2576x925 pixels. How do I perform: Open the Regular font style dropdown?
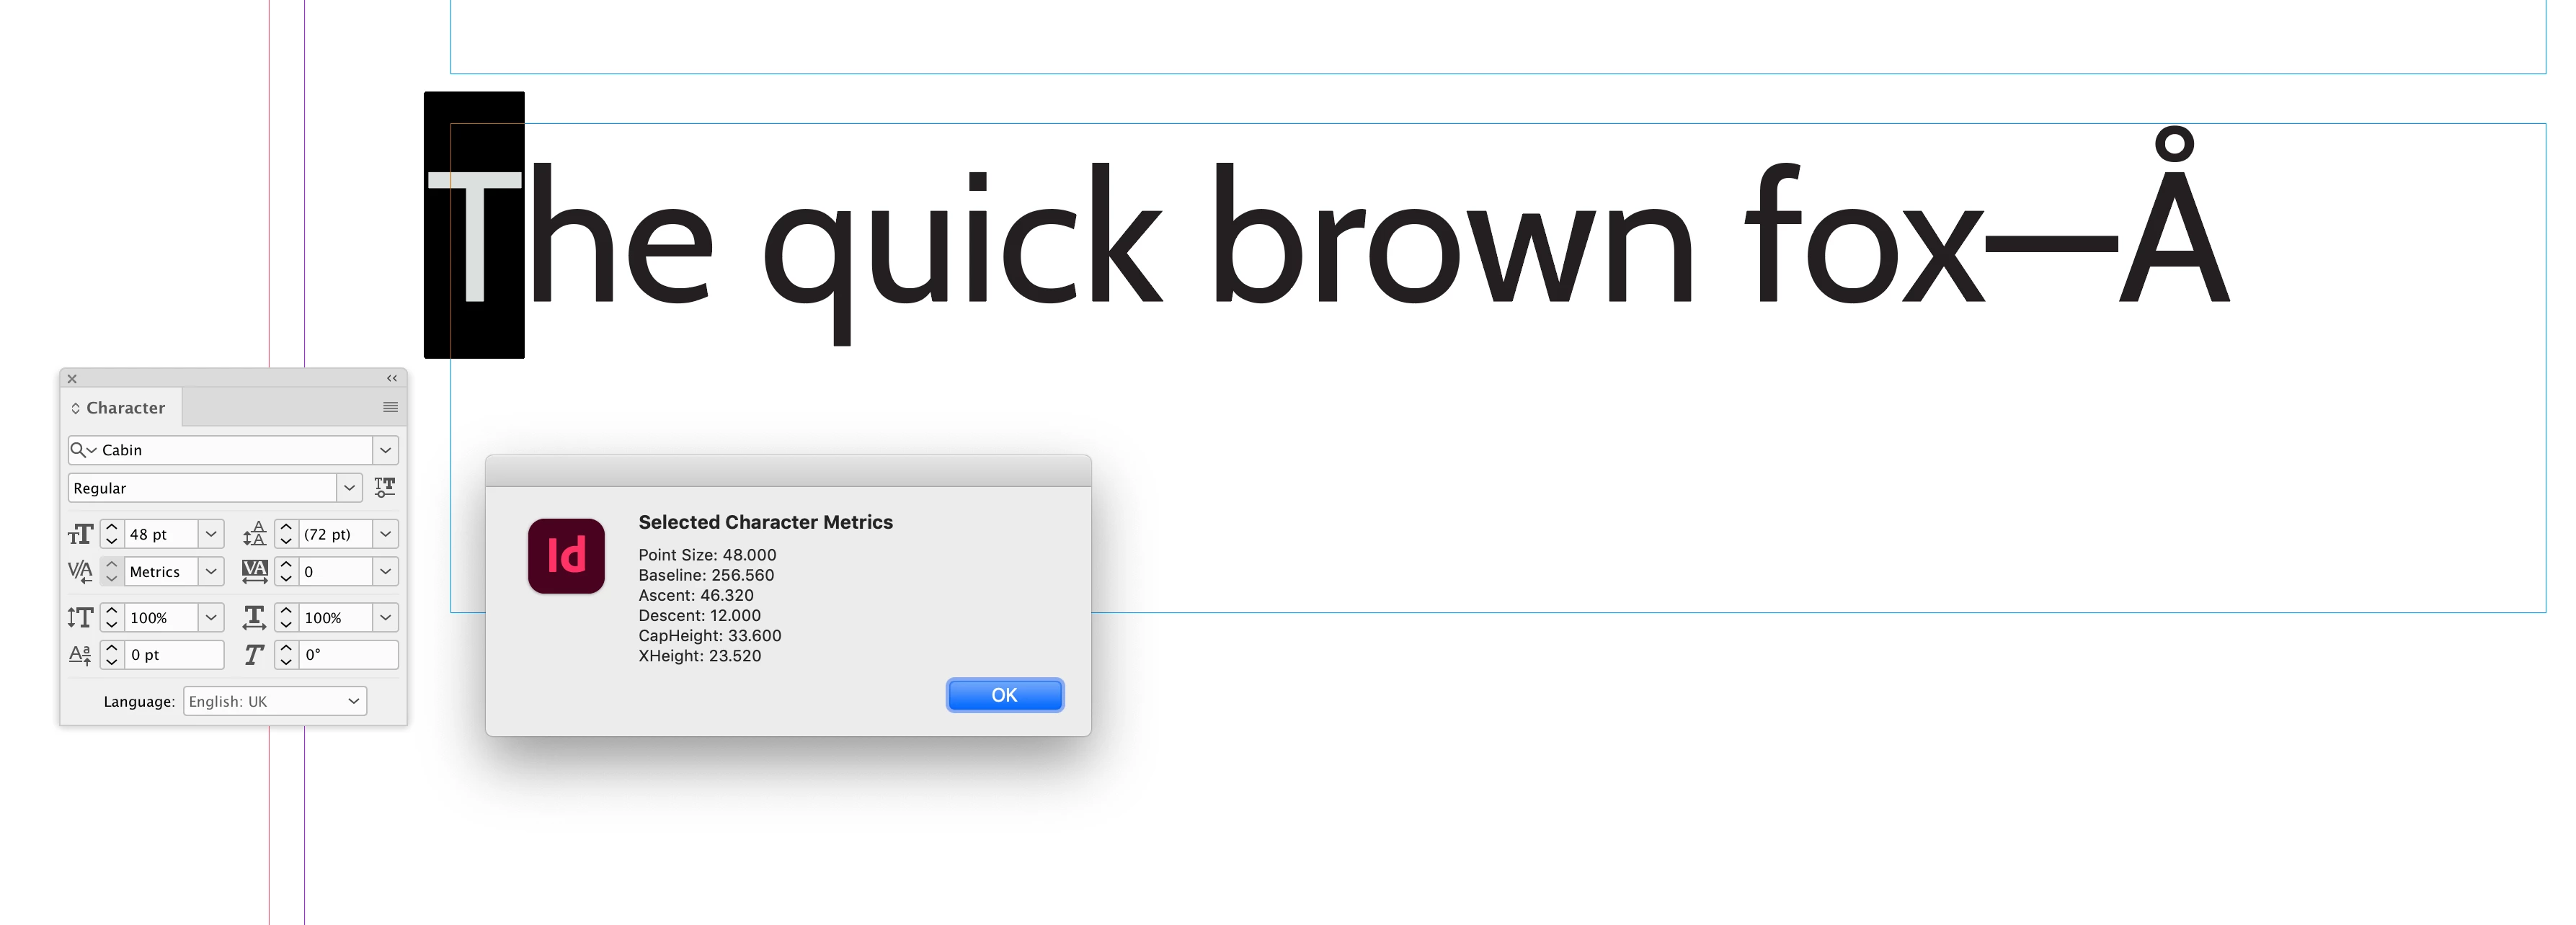349,488
